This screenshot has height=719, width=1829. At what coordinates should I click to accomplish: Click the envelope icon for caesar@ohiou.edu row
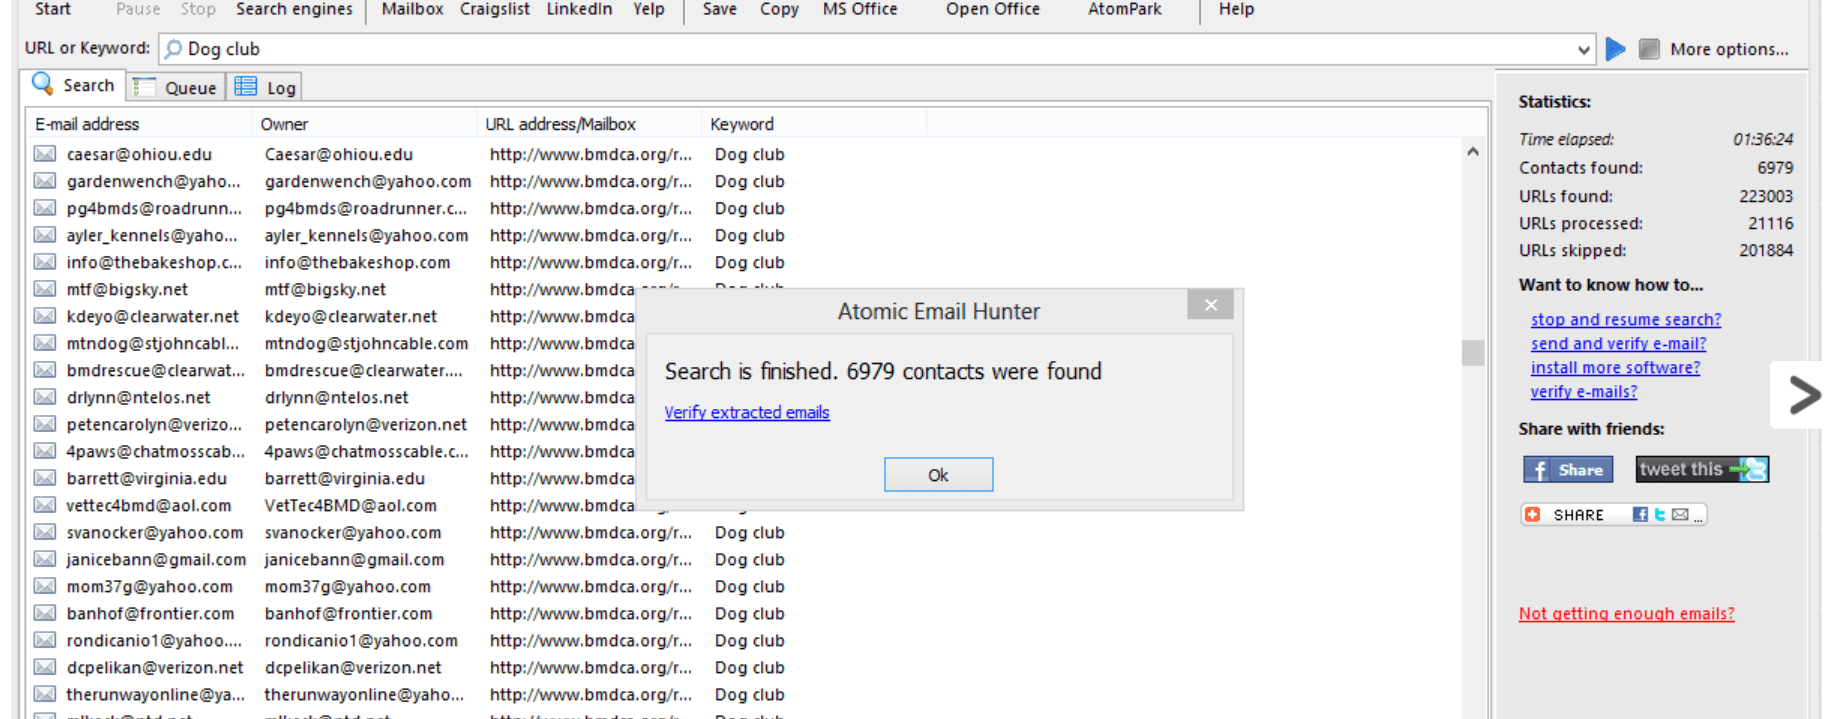[x=45, y=154]
